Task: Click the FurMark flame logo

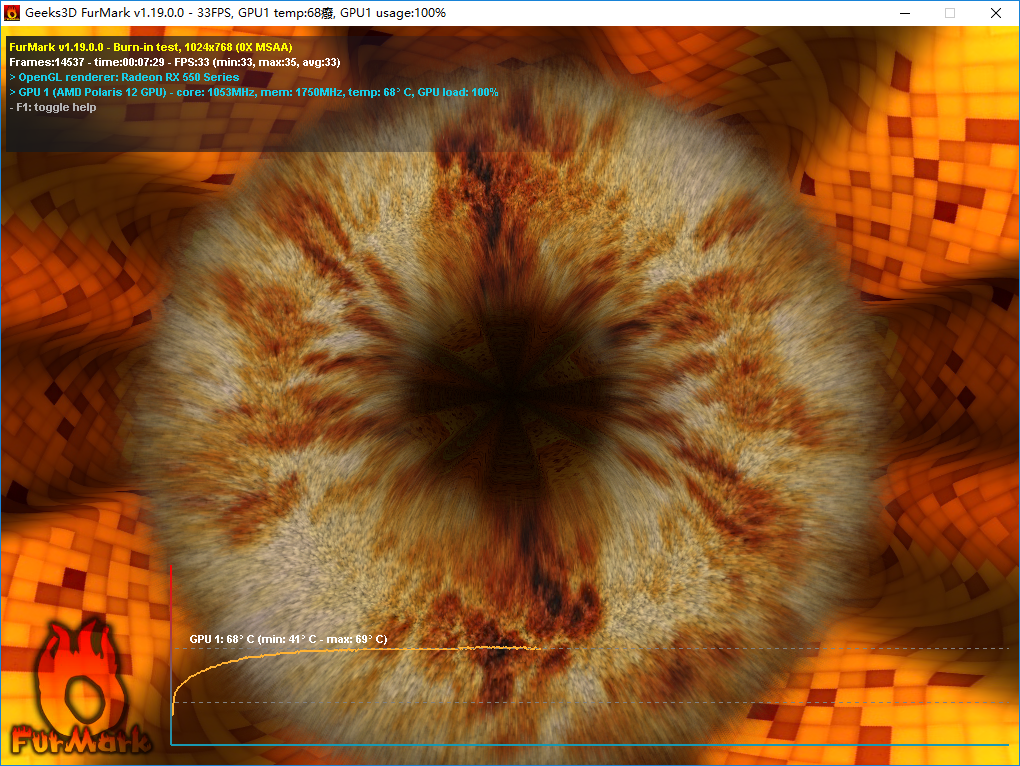Action: tap(81, 688)
